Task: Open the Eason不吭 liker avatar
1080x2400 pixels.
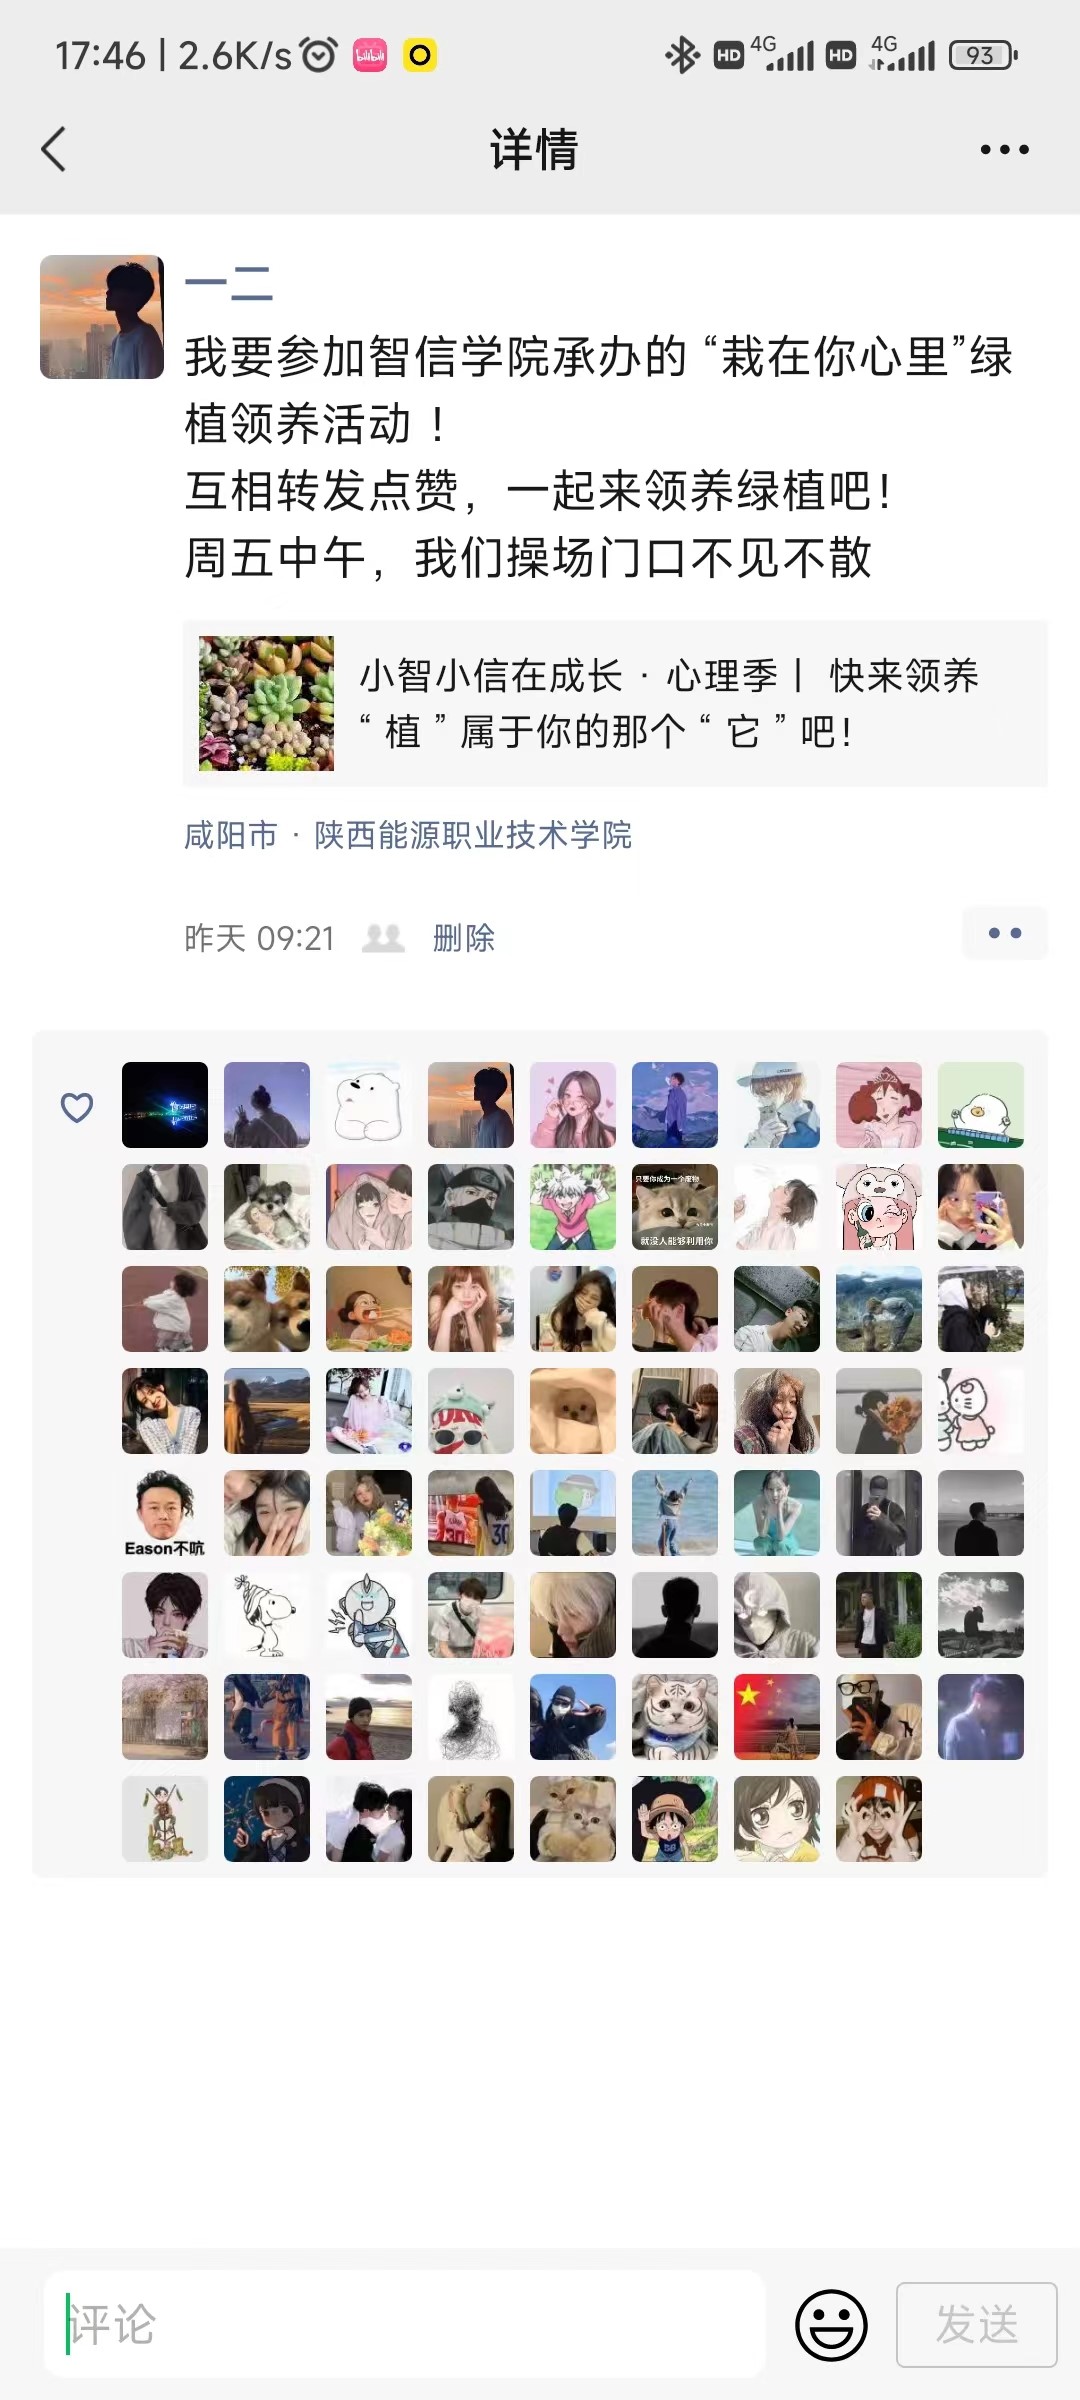Action: pyautogui.click(x=165, y=1513)
